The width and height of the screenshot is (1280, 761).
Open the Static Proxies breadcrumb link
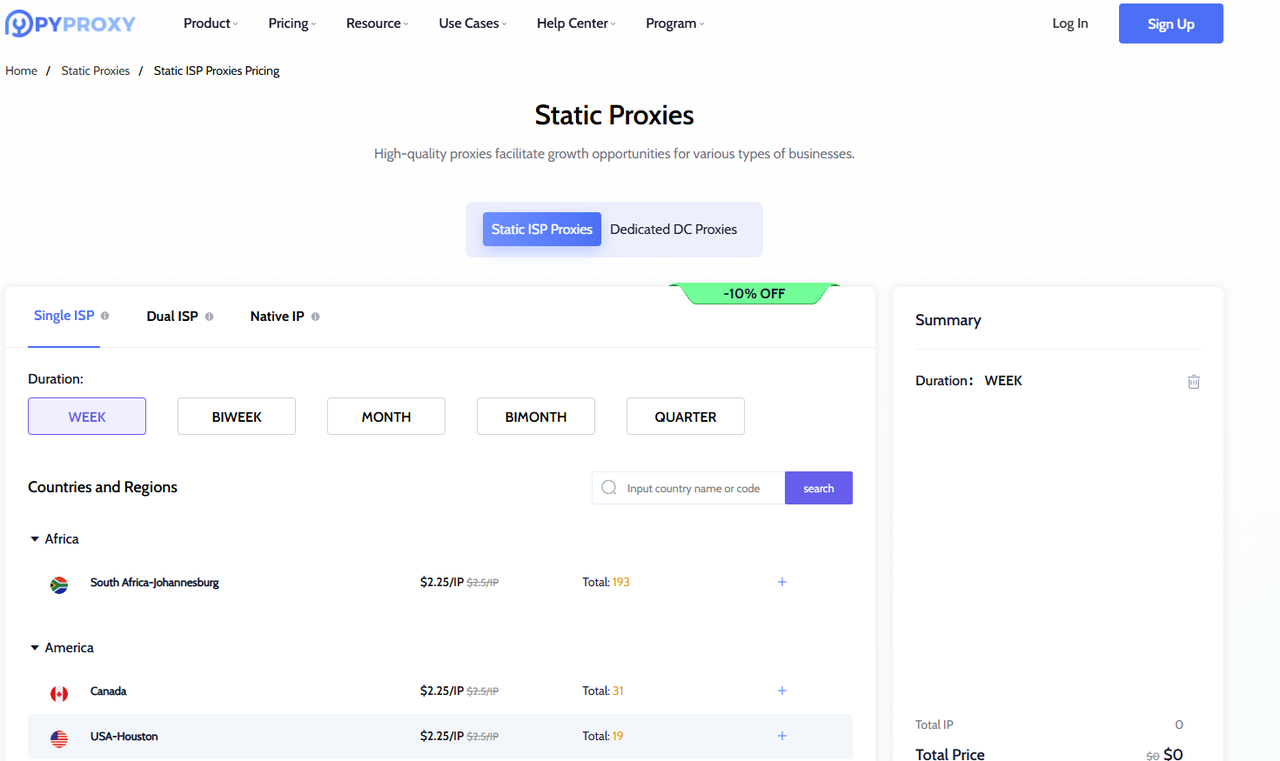95,70
